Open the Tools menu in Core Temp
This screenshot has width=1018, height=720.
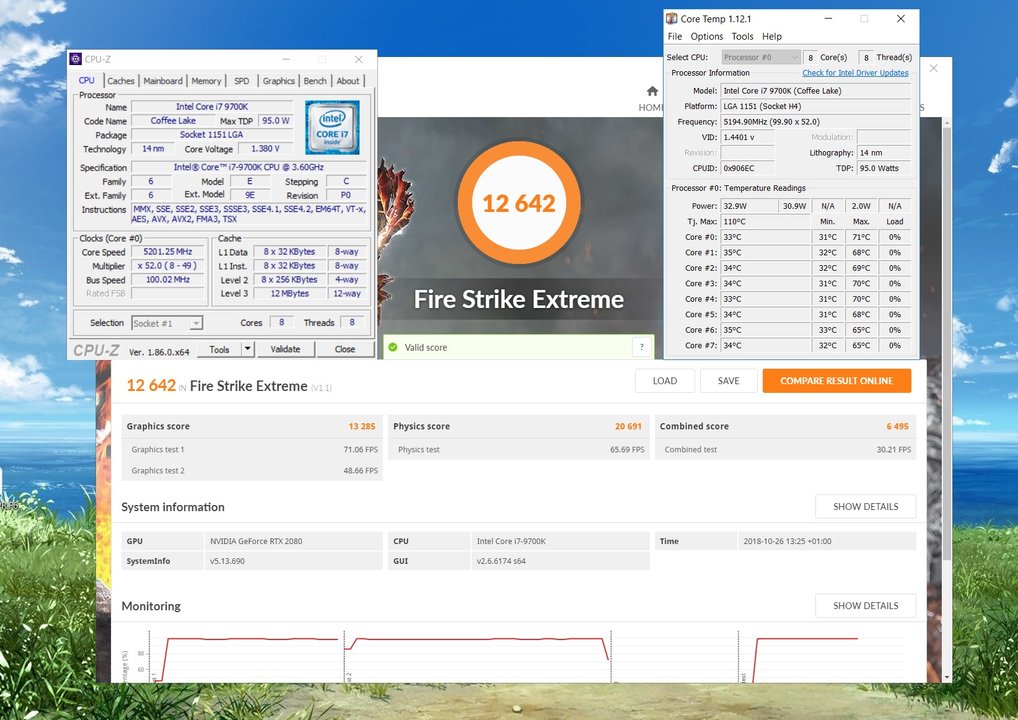point(742,36)
